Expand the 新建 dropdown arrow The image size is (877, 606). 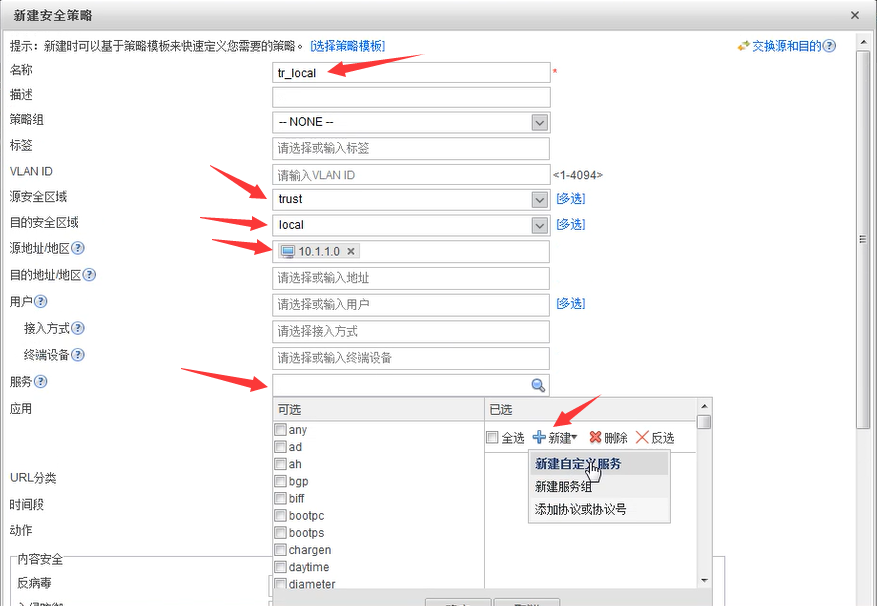coord(574,438)
